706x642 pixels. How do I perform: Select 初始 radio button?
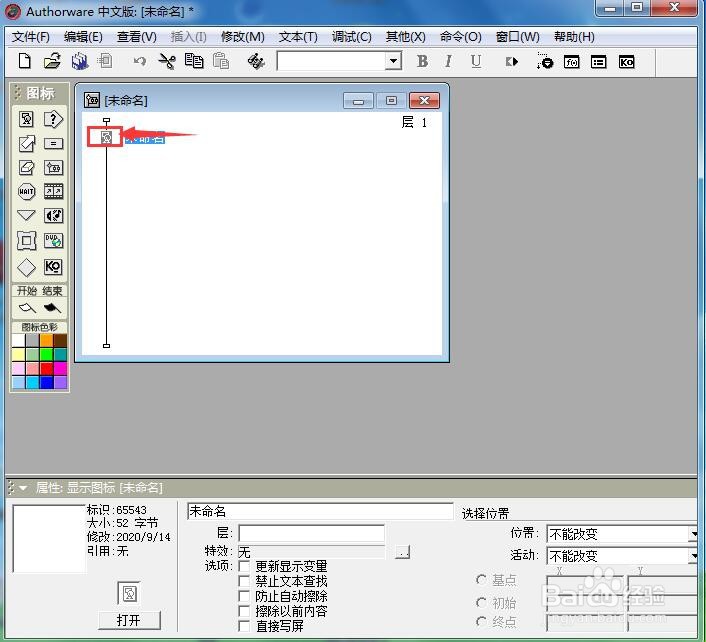tap(481, 602)
